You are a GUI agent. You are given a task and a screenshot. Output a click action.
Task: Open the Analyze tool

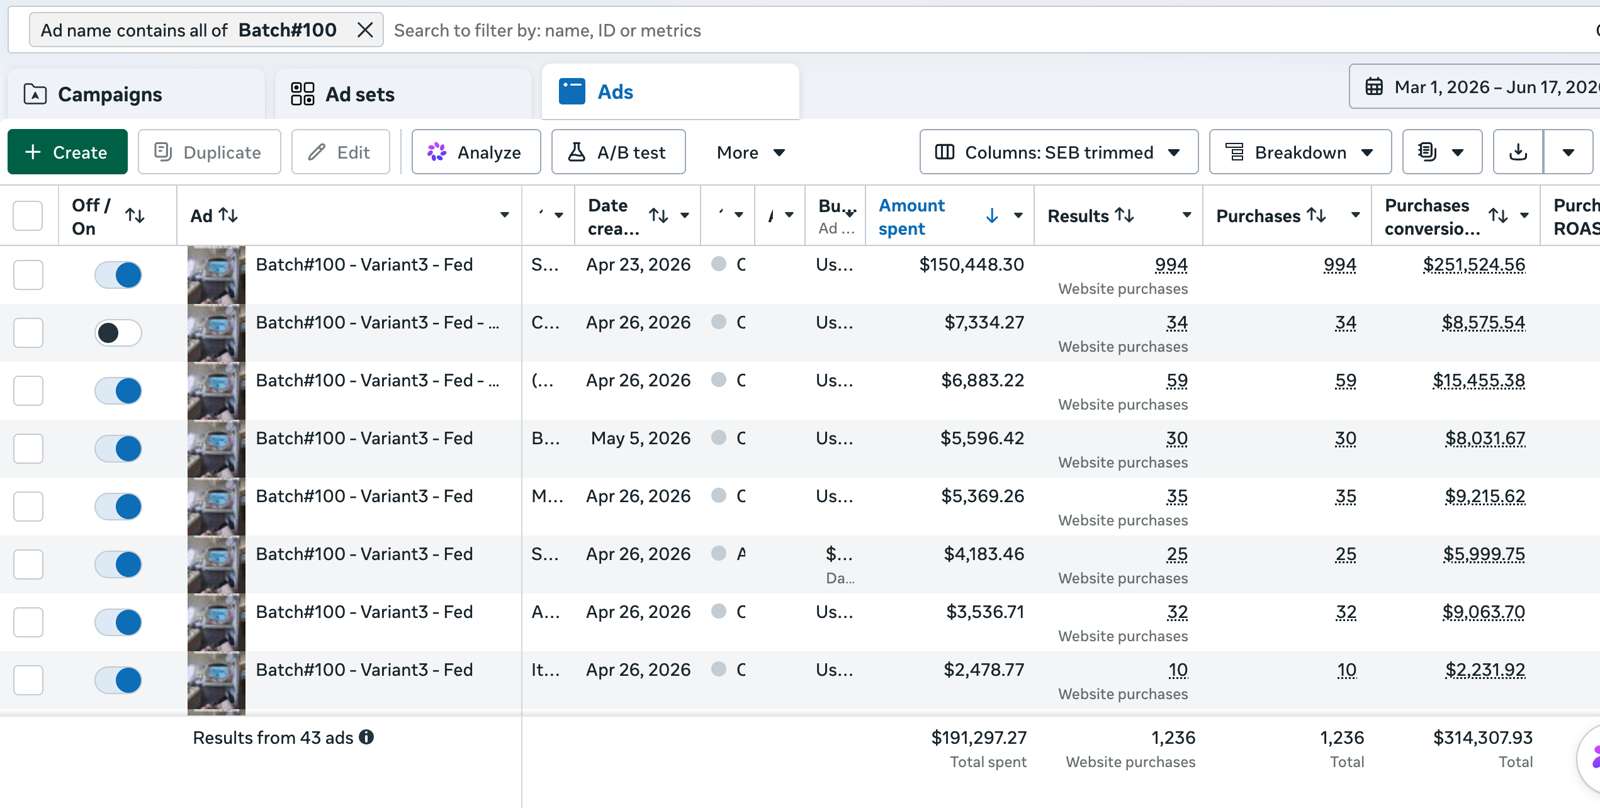[x=476, y=152]
